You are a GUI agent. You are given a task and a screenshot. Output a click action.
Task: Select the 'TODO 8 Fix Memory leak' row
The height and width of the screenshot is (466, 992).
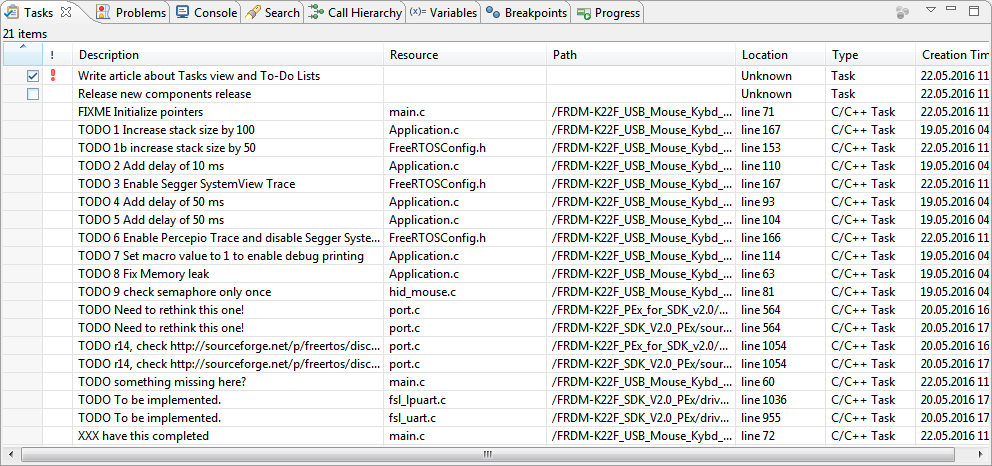coord(143,274)
